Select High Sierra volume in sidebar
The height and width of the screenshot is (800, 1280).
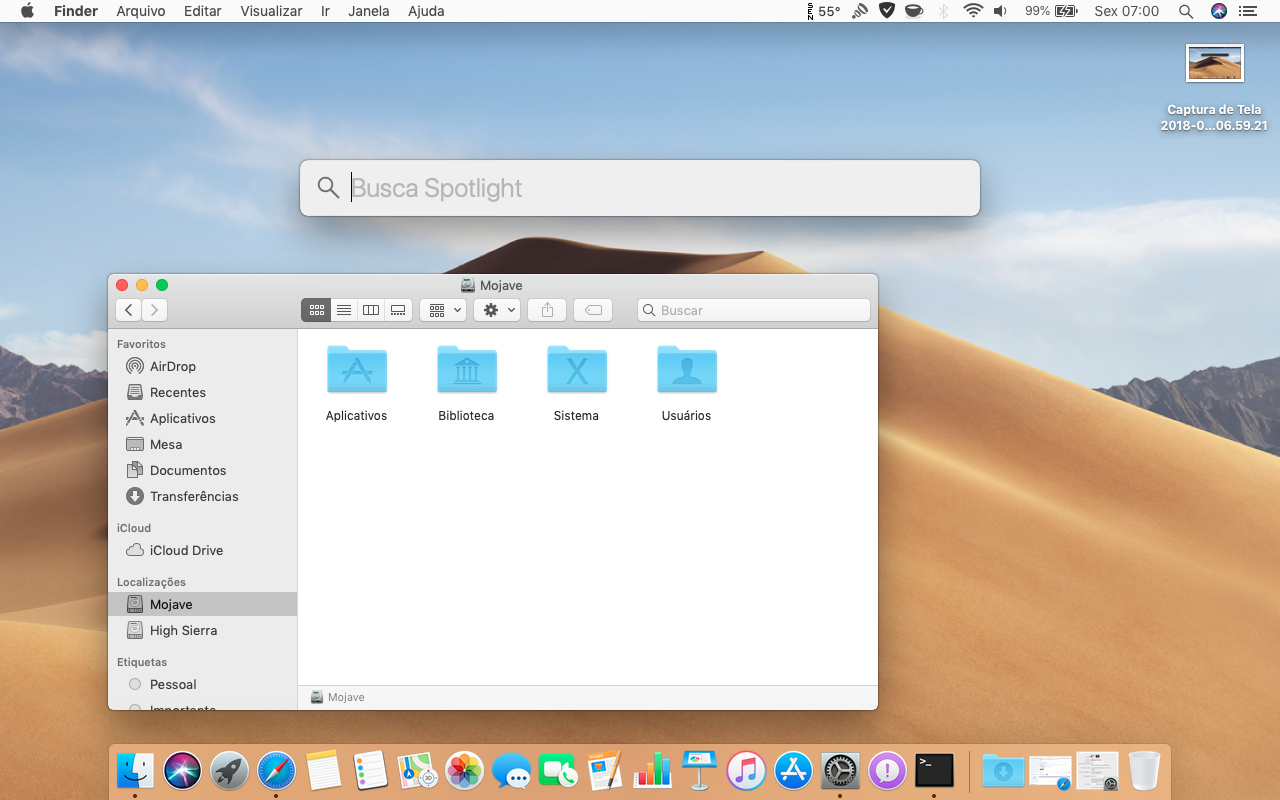pos(183,630)
